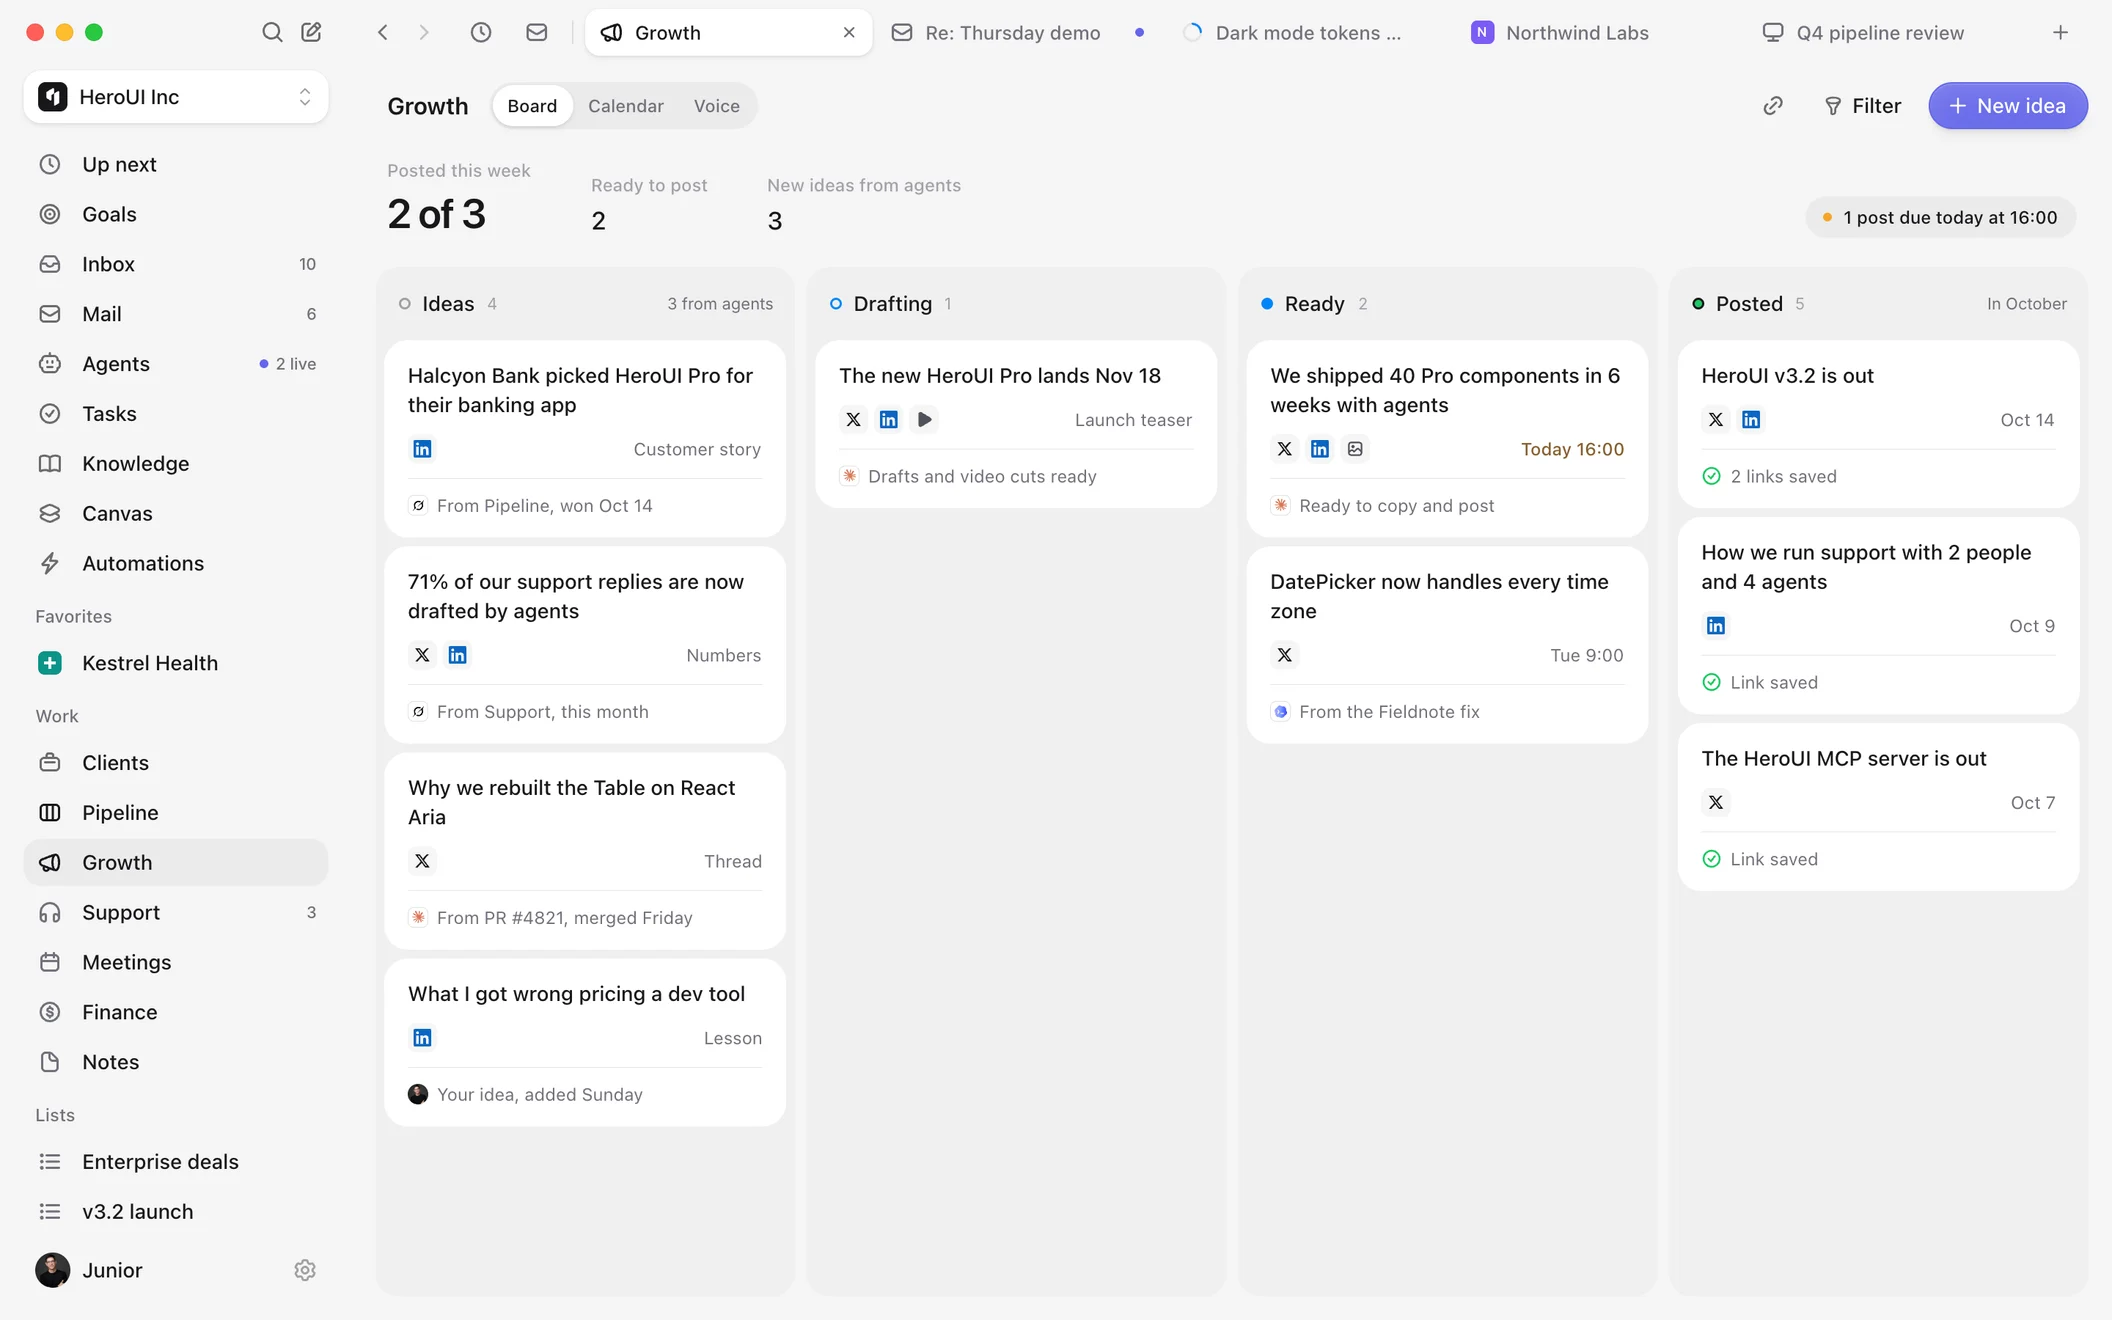Switch to the Calendar view

[626, 106]
